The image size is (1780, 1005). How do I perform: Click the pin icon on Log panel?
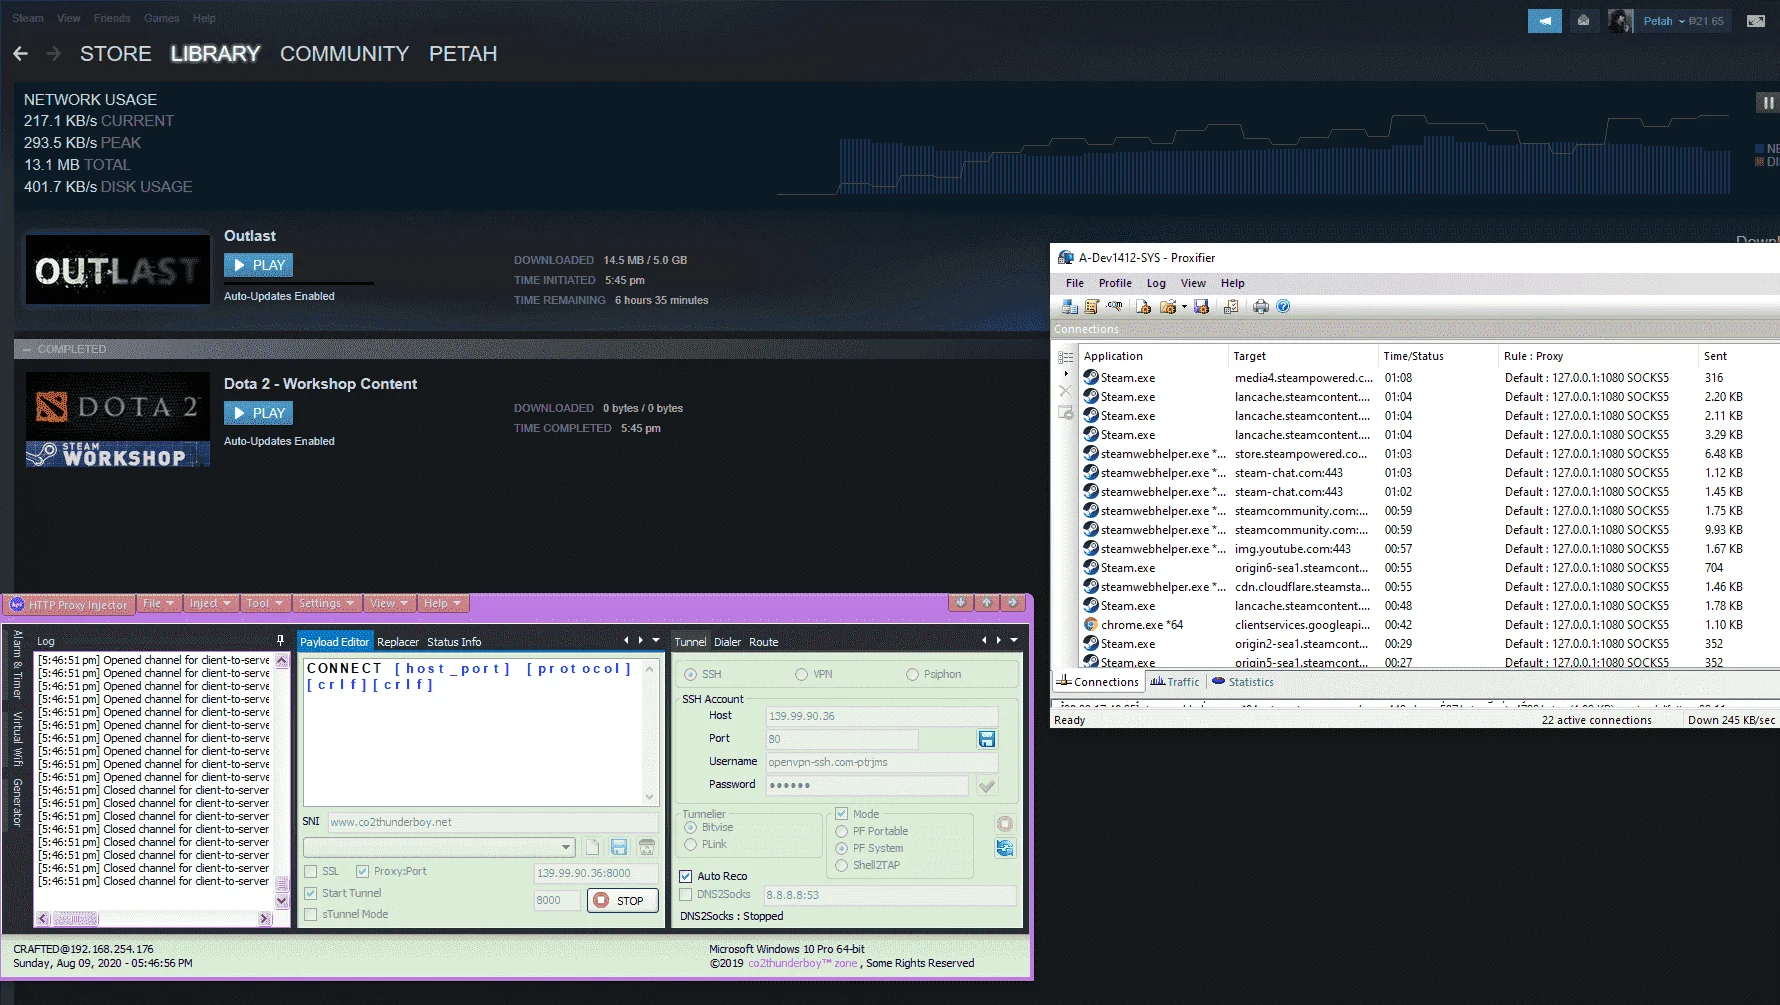[280, 640]
